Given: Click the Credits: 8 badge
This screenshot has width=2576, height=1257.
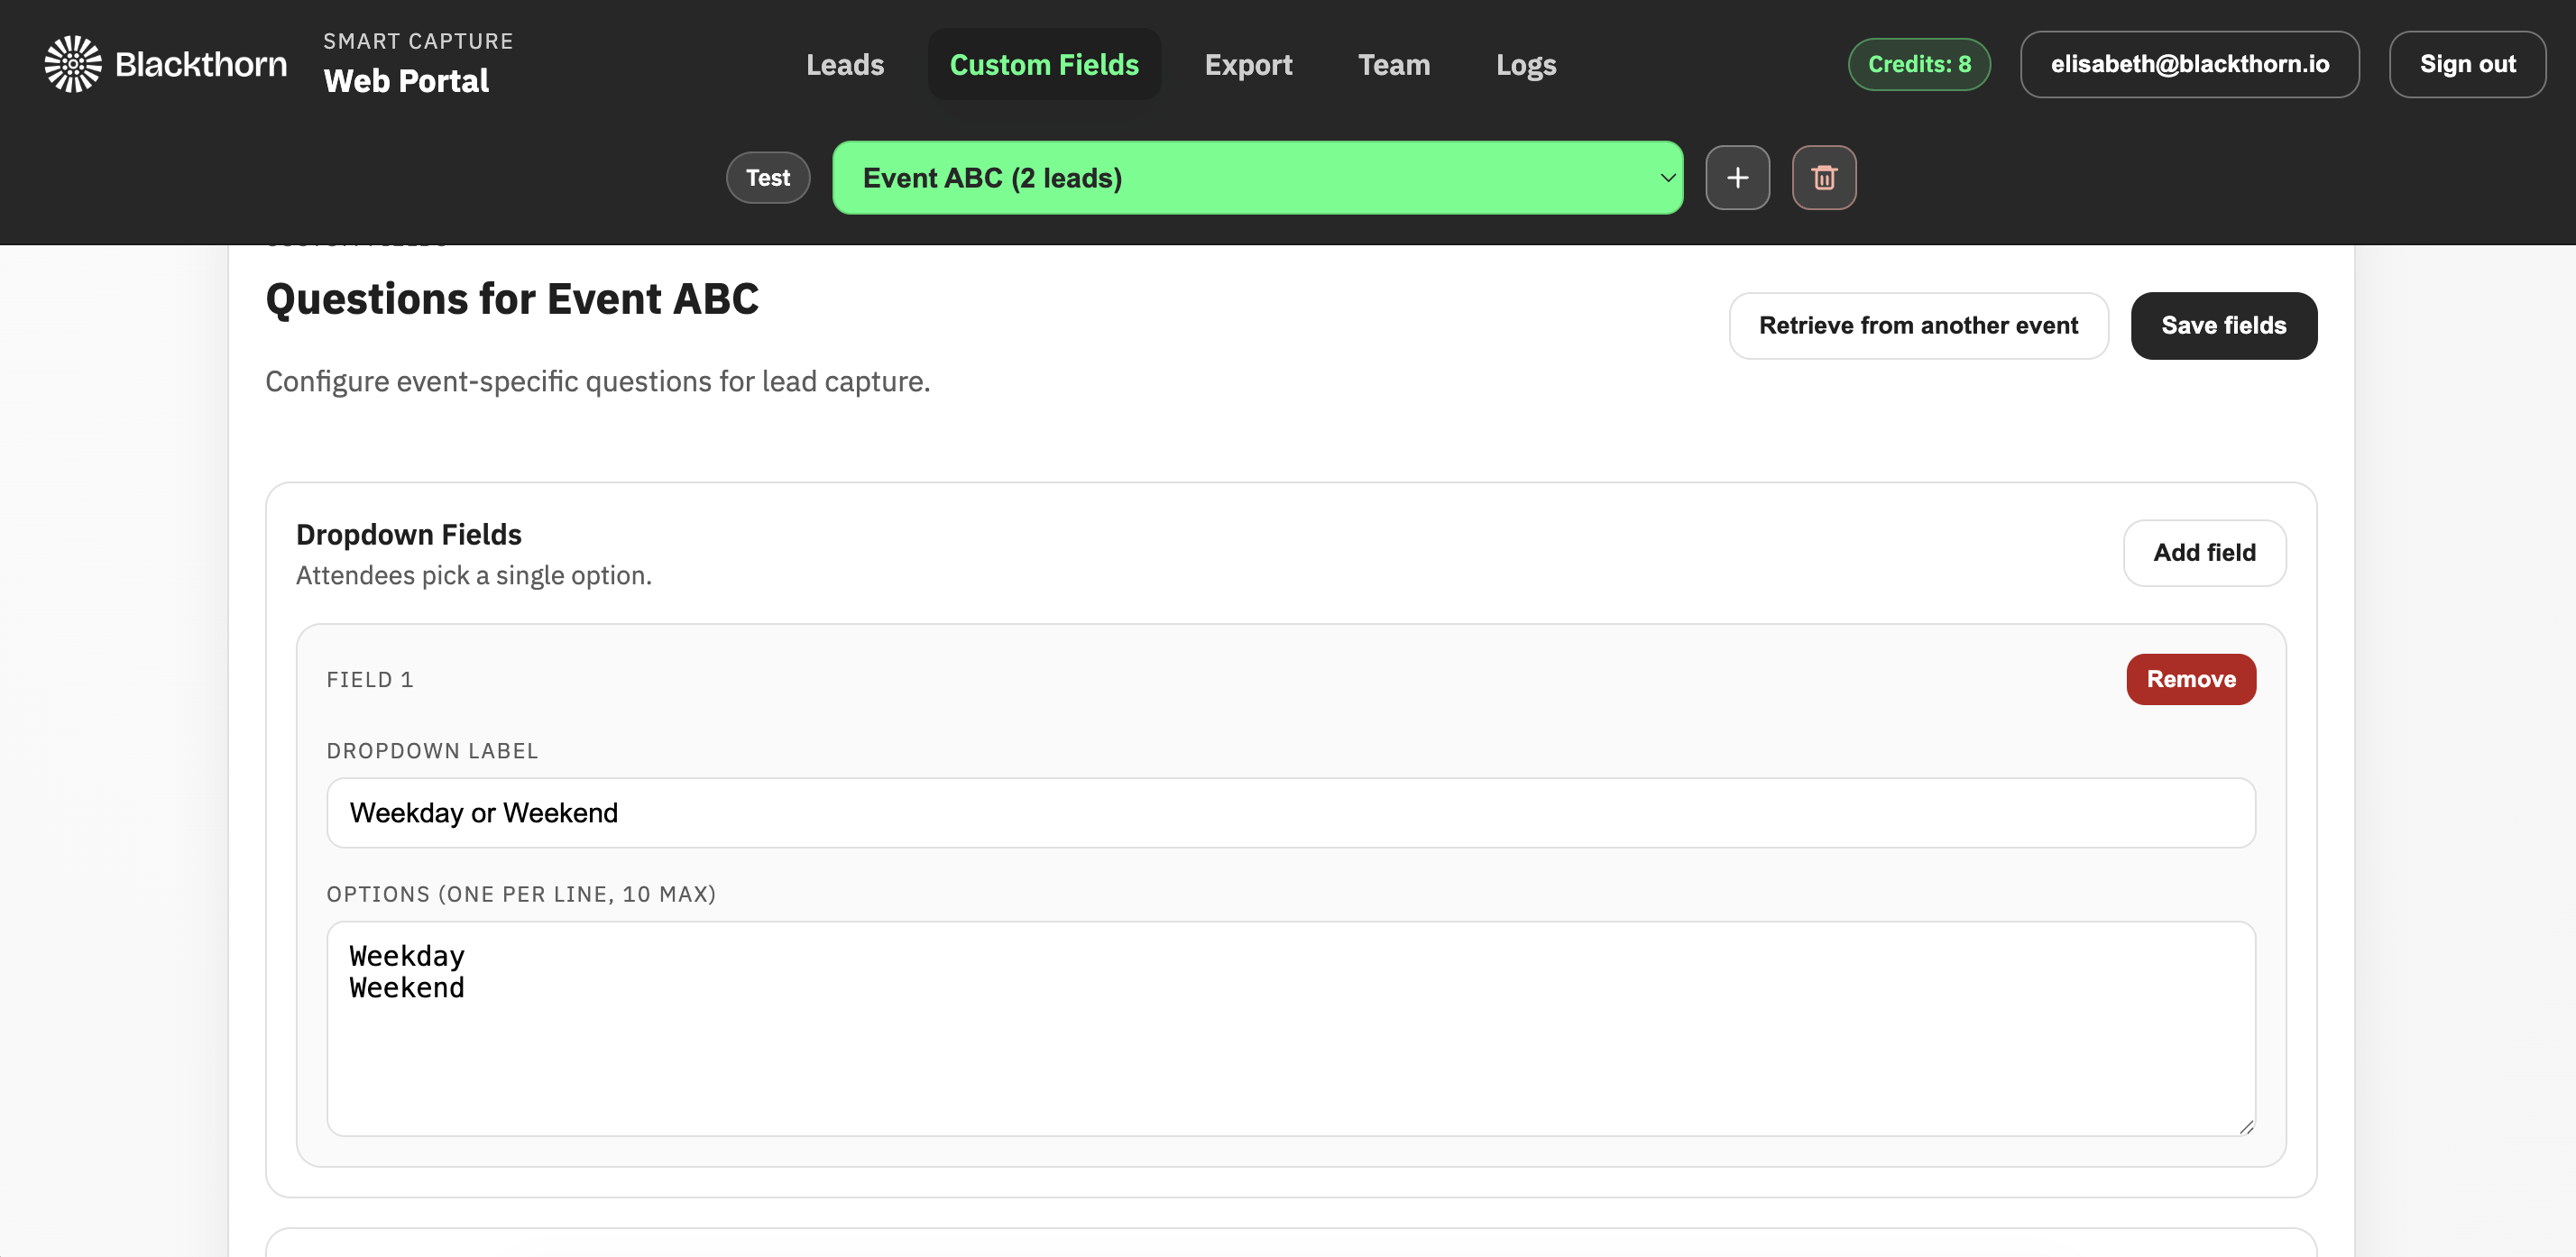Looking at the screenshot, I should (x=1918, y=63).
